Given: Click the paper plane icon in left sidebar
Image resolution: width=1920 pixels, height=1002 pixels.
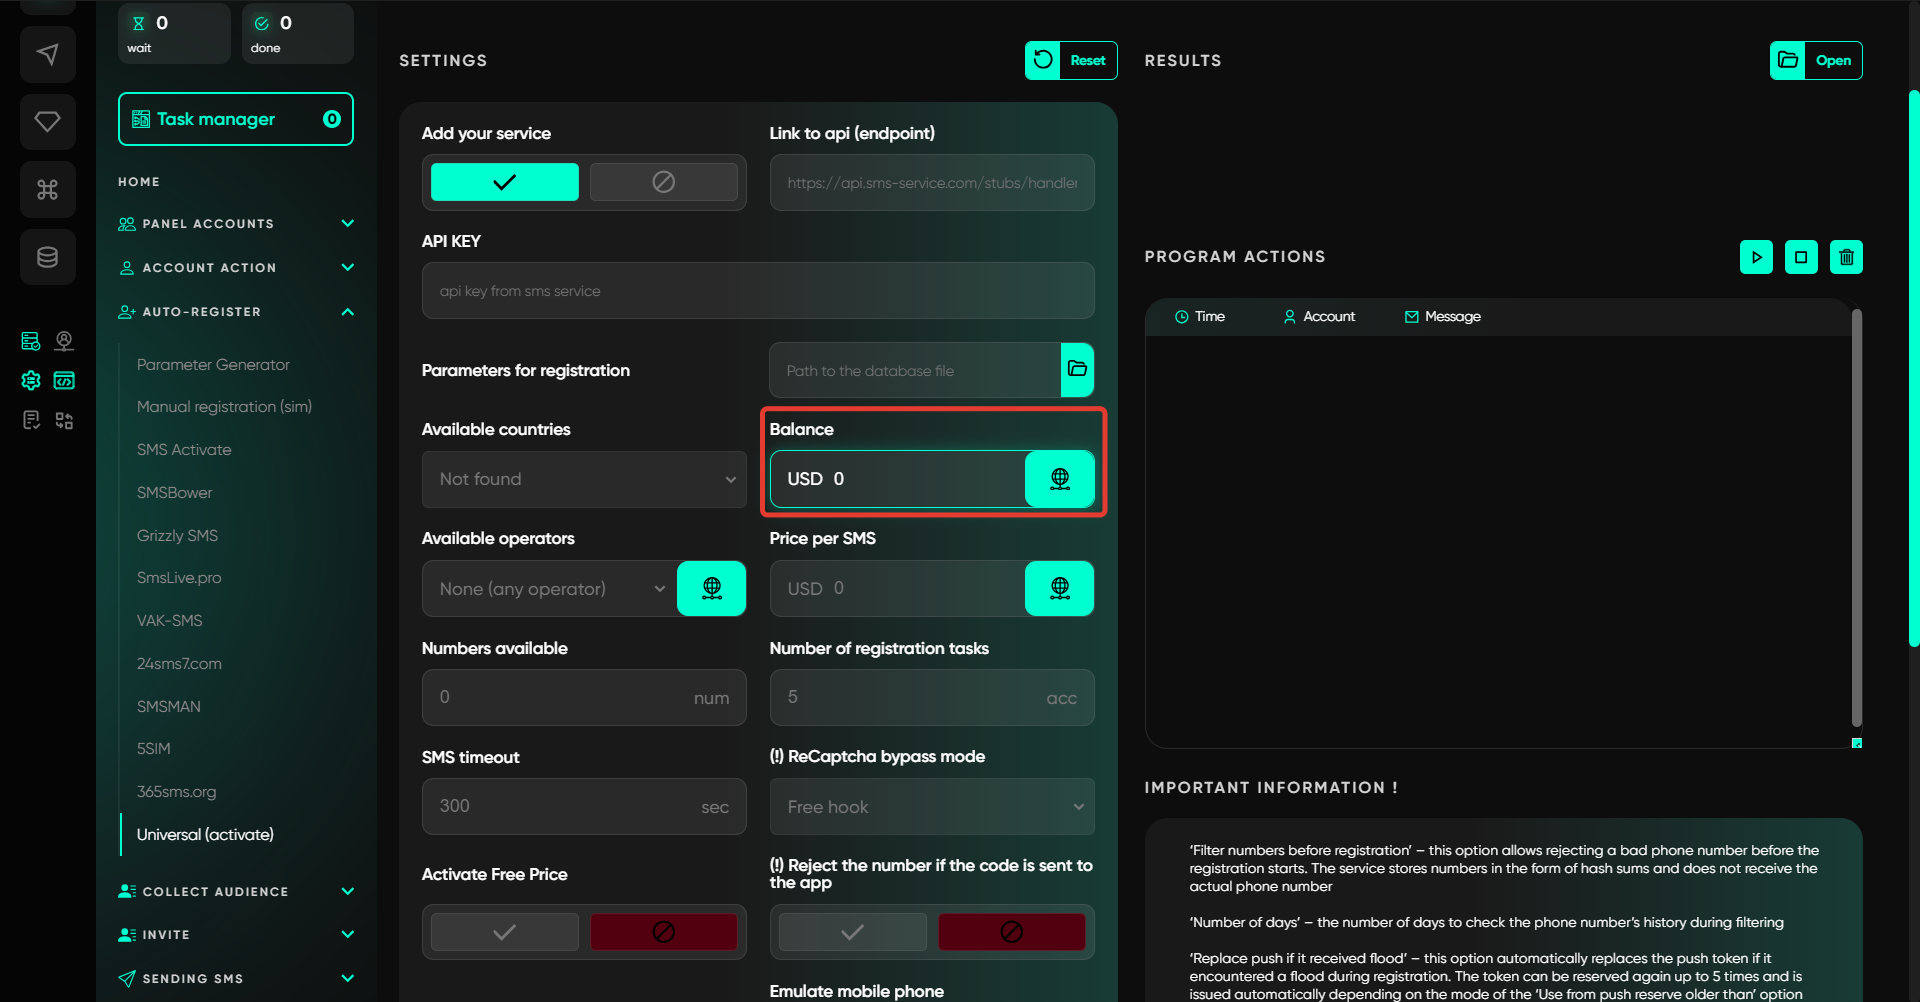Looking at the screenshot, I should coord(47,55).
